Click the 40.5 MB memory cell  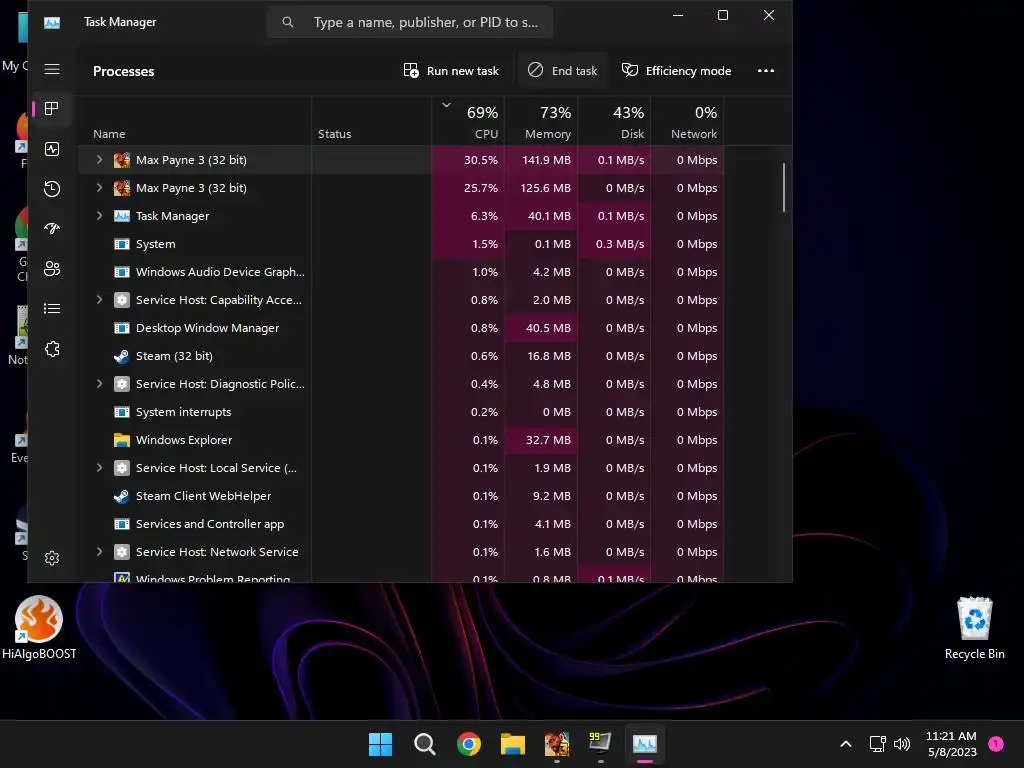541,328
